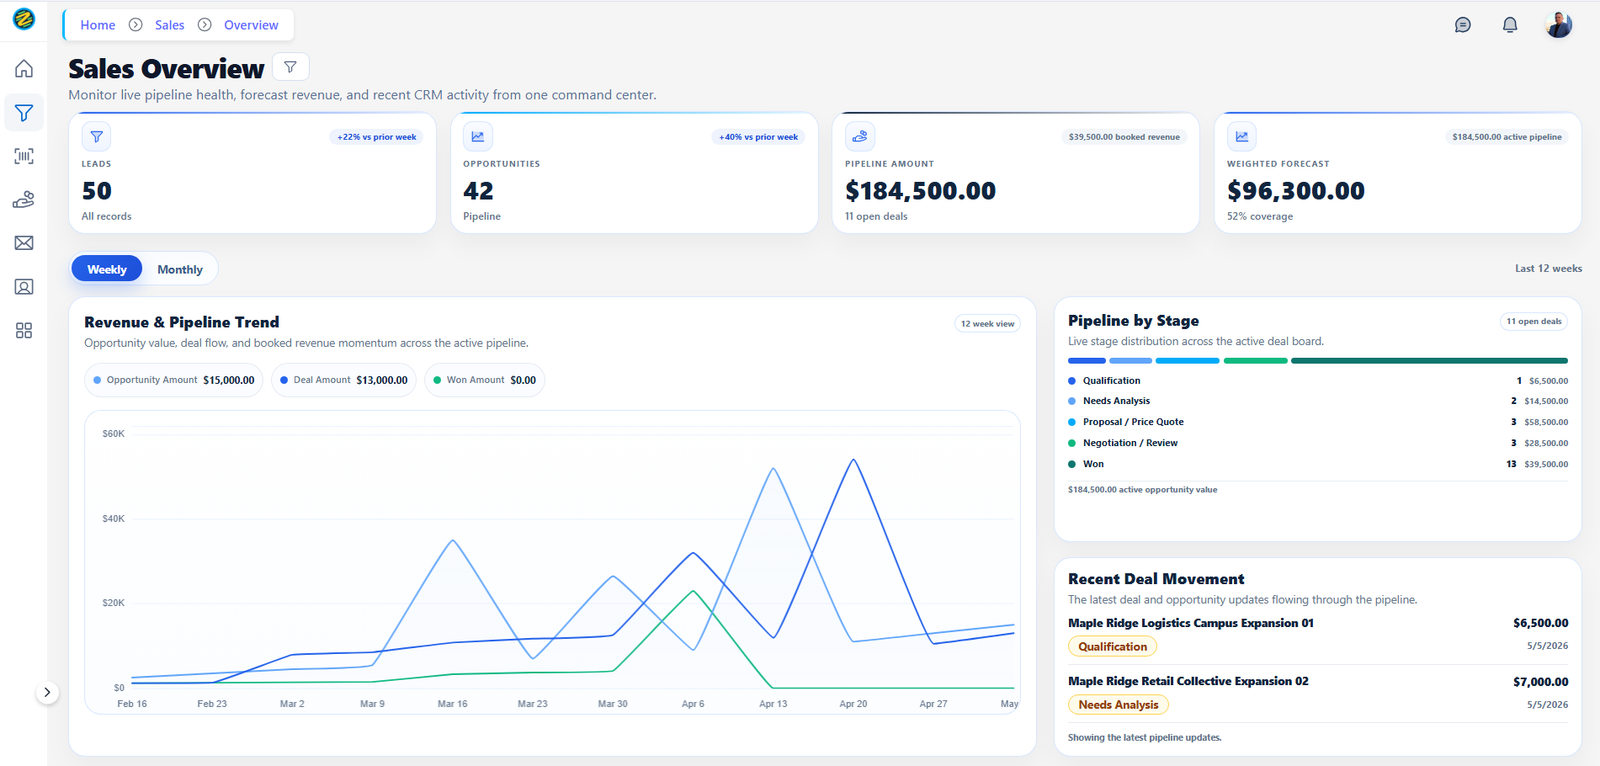Open the filter dropdown beside Sales Overview
The height and width of the screenshot is (766, 1600).
[290, 67]
